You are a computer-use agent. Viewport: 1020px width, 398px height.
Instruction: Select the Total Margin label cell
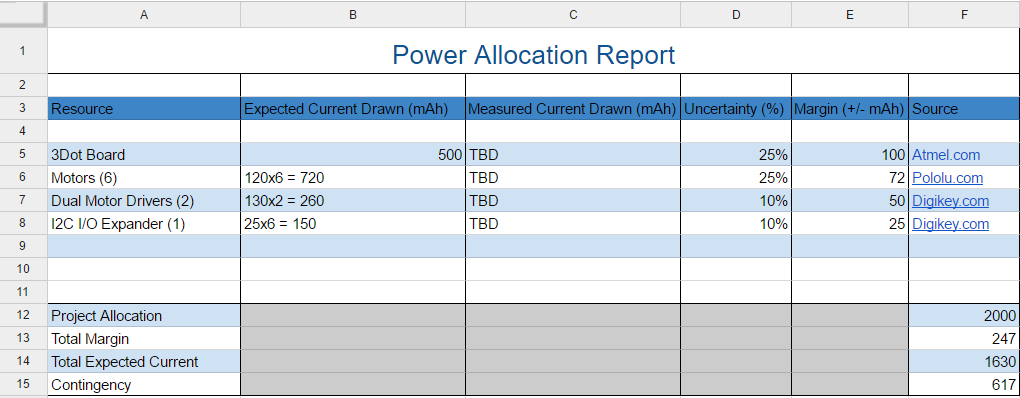click(x=144, y=339)
